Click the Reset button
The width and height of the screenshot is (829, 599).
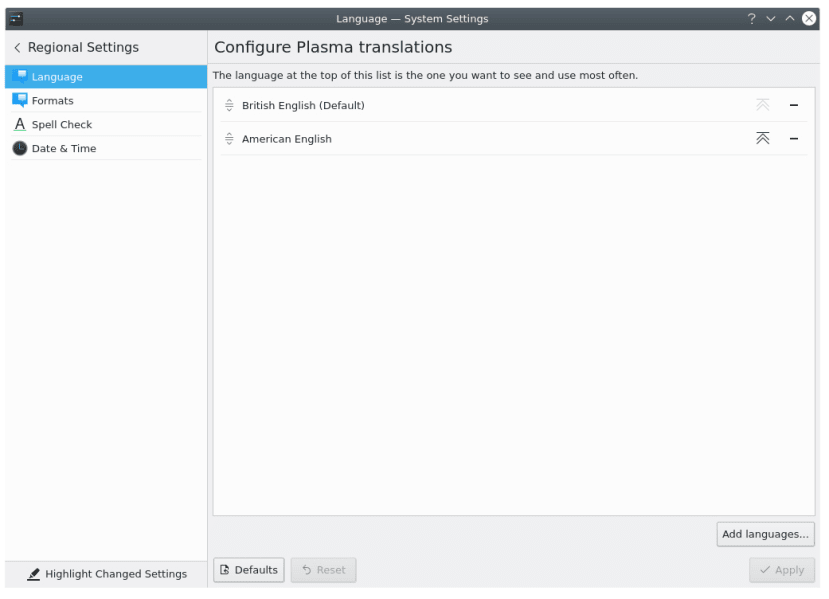323,570
